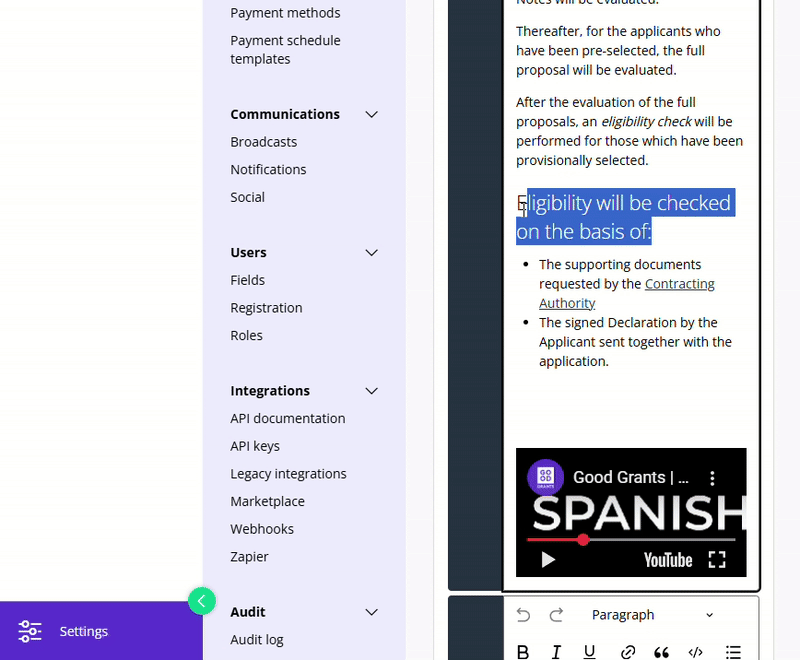The width and height of the screenshot is (800, 660).
Task: Collapse the Integrations section
Action: (x=371, y=391)
